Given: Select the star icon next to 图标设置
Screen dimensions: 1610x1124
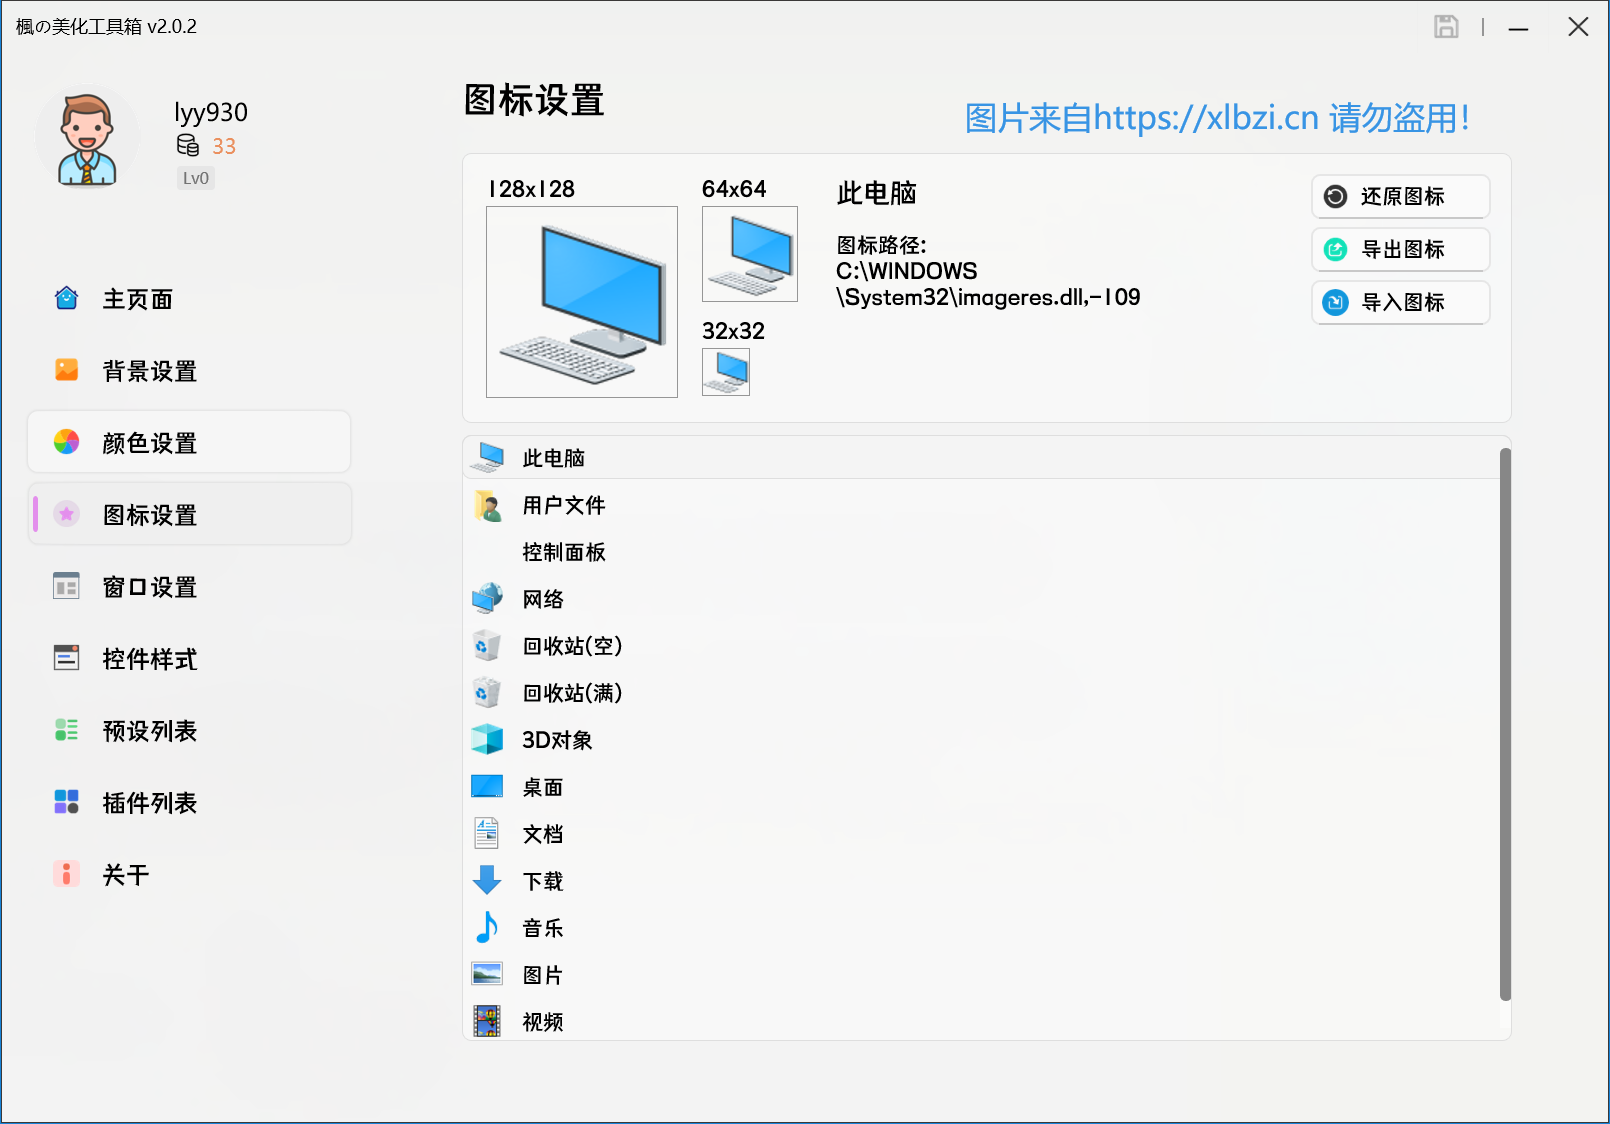Looking at the screenshot, I should click(x=66, y=514).
